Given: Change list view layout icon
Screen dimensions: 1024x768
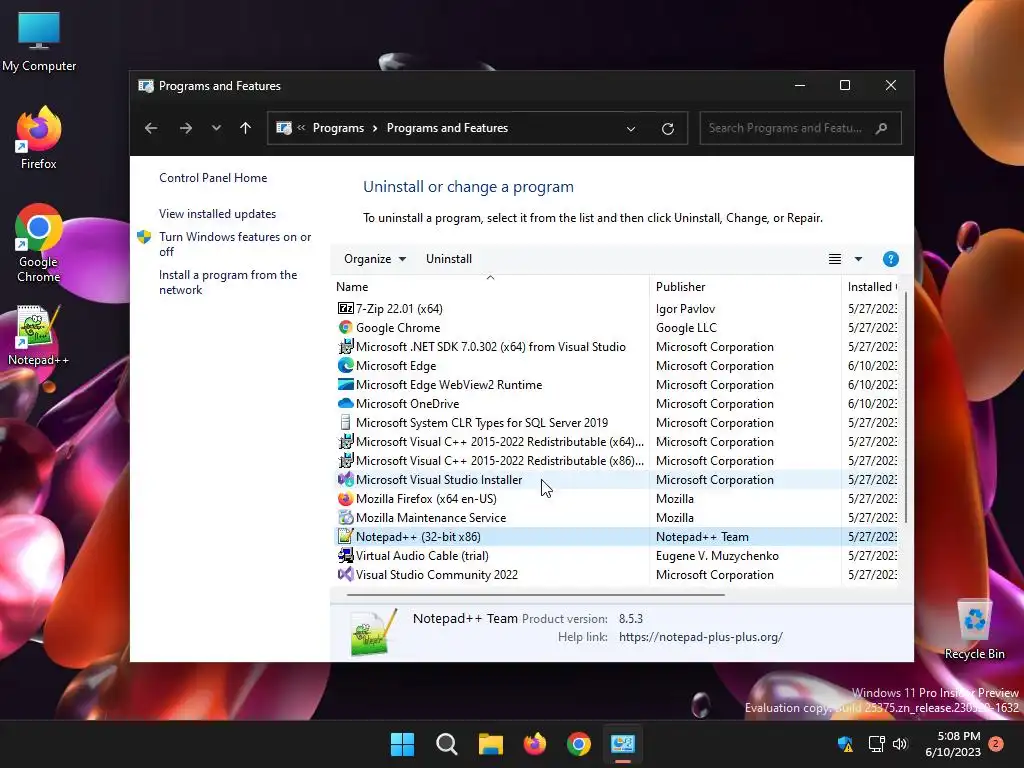Looking at the screenshot, I should click(835, 259).
